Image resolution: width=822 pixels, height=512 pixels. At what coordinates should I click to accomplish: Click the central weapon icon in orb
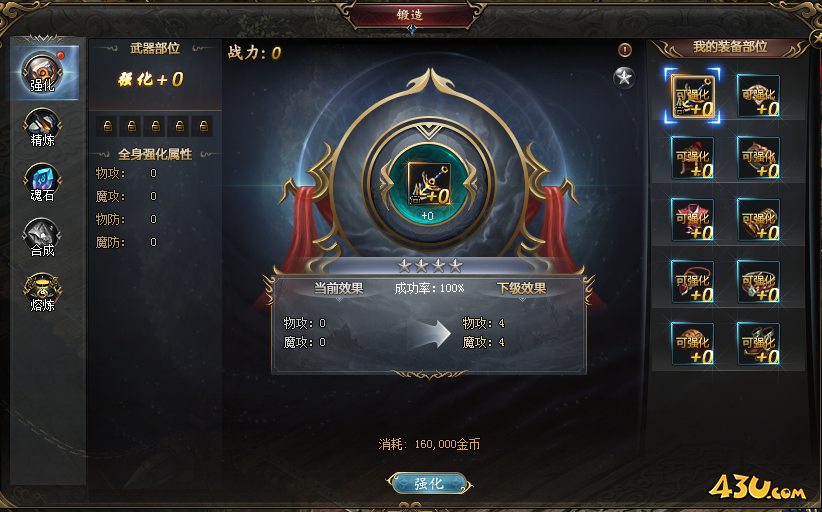coord(428,183)
